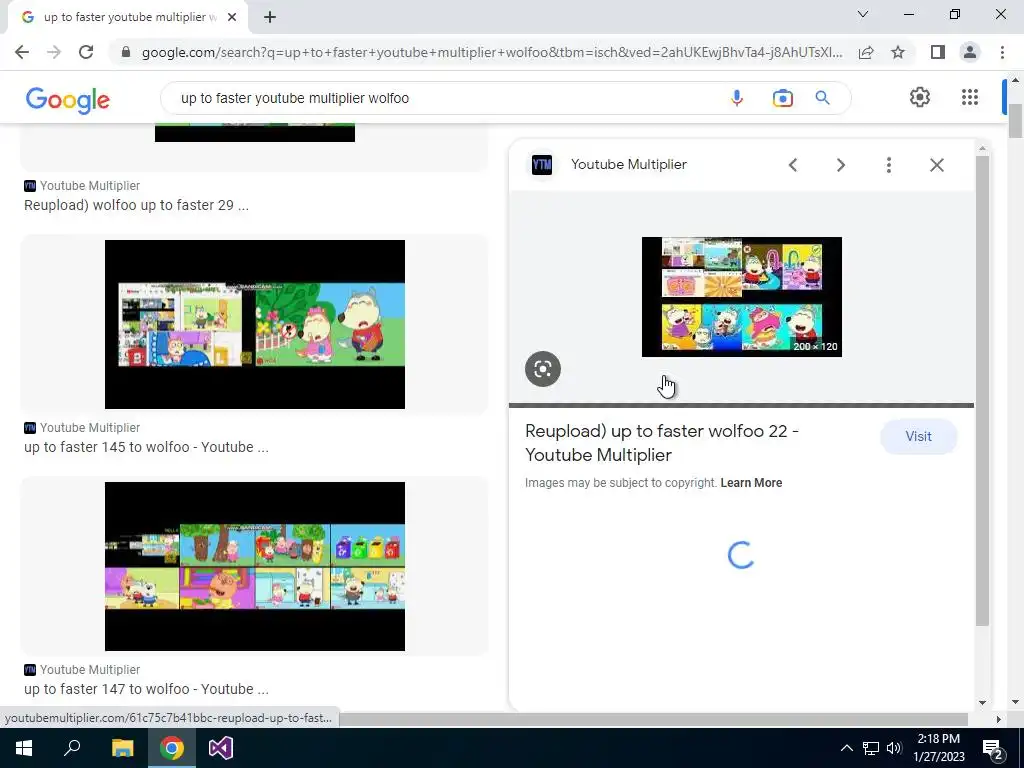The width and height of the screenshot is (1024, 768).
Task: Select the 'up to faster youtube multiplier' tab
Action: 129,17
